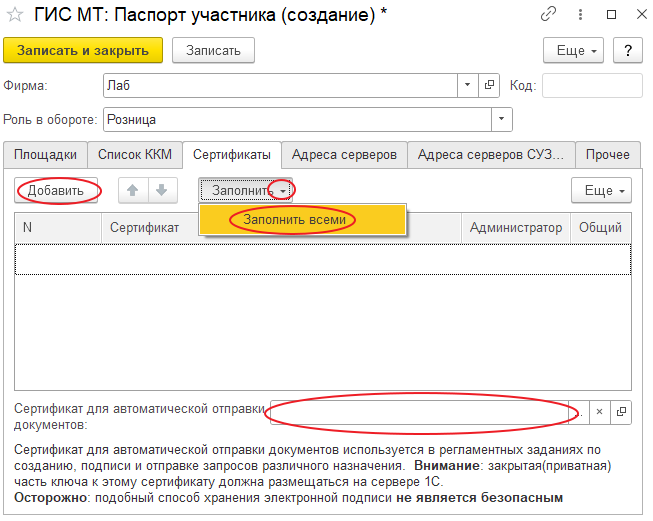Expand the Роль в обороте dropdown

(500, 120)
